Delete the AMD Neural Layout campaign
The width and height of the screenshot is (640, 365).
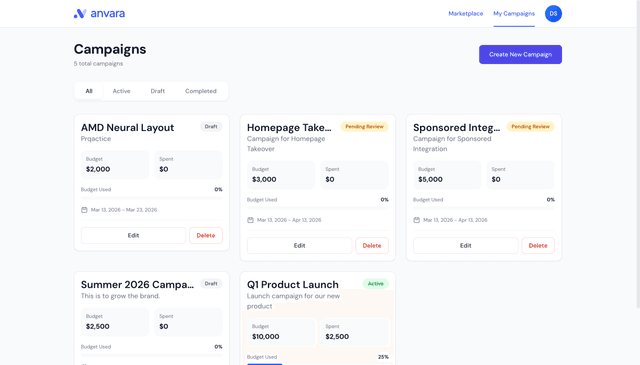coord(206,236)
